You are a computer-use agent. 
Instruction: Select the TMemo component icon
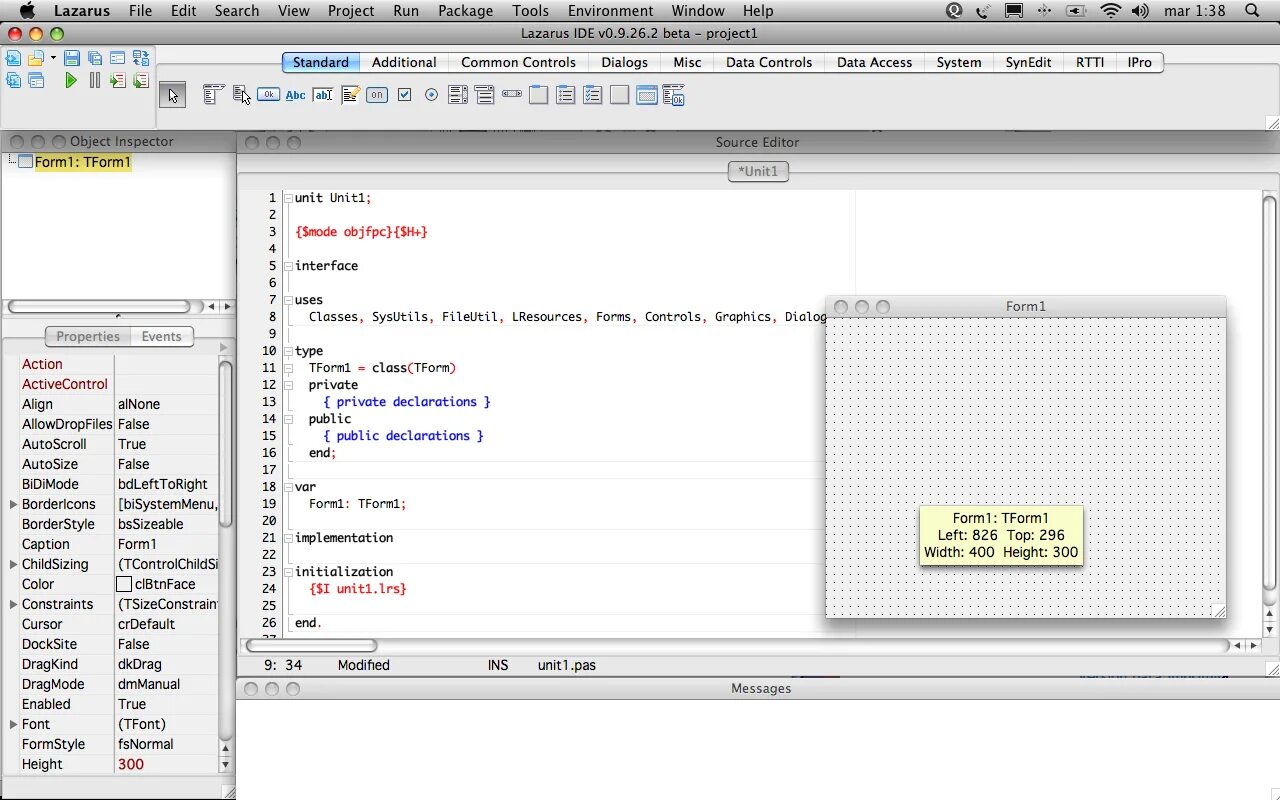350,95
